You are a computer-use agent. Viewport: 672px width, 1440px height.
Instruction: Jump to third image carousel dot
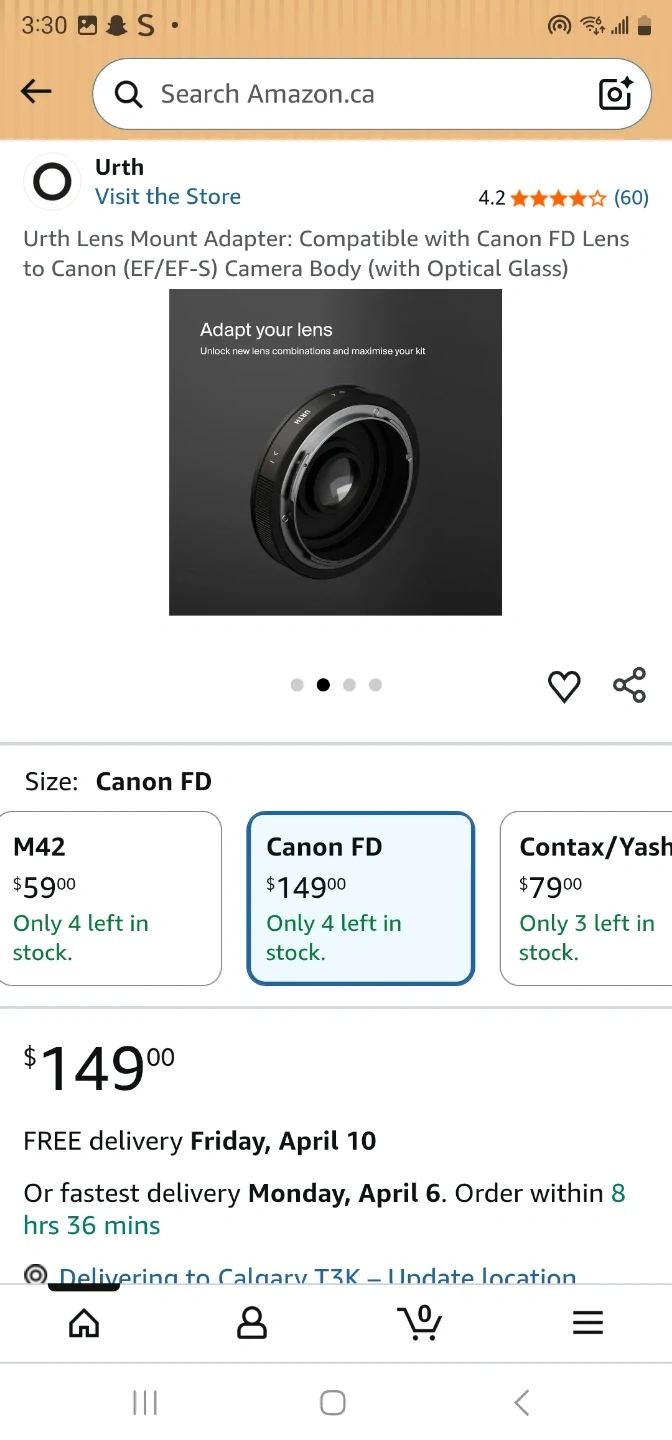(349, 685)
